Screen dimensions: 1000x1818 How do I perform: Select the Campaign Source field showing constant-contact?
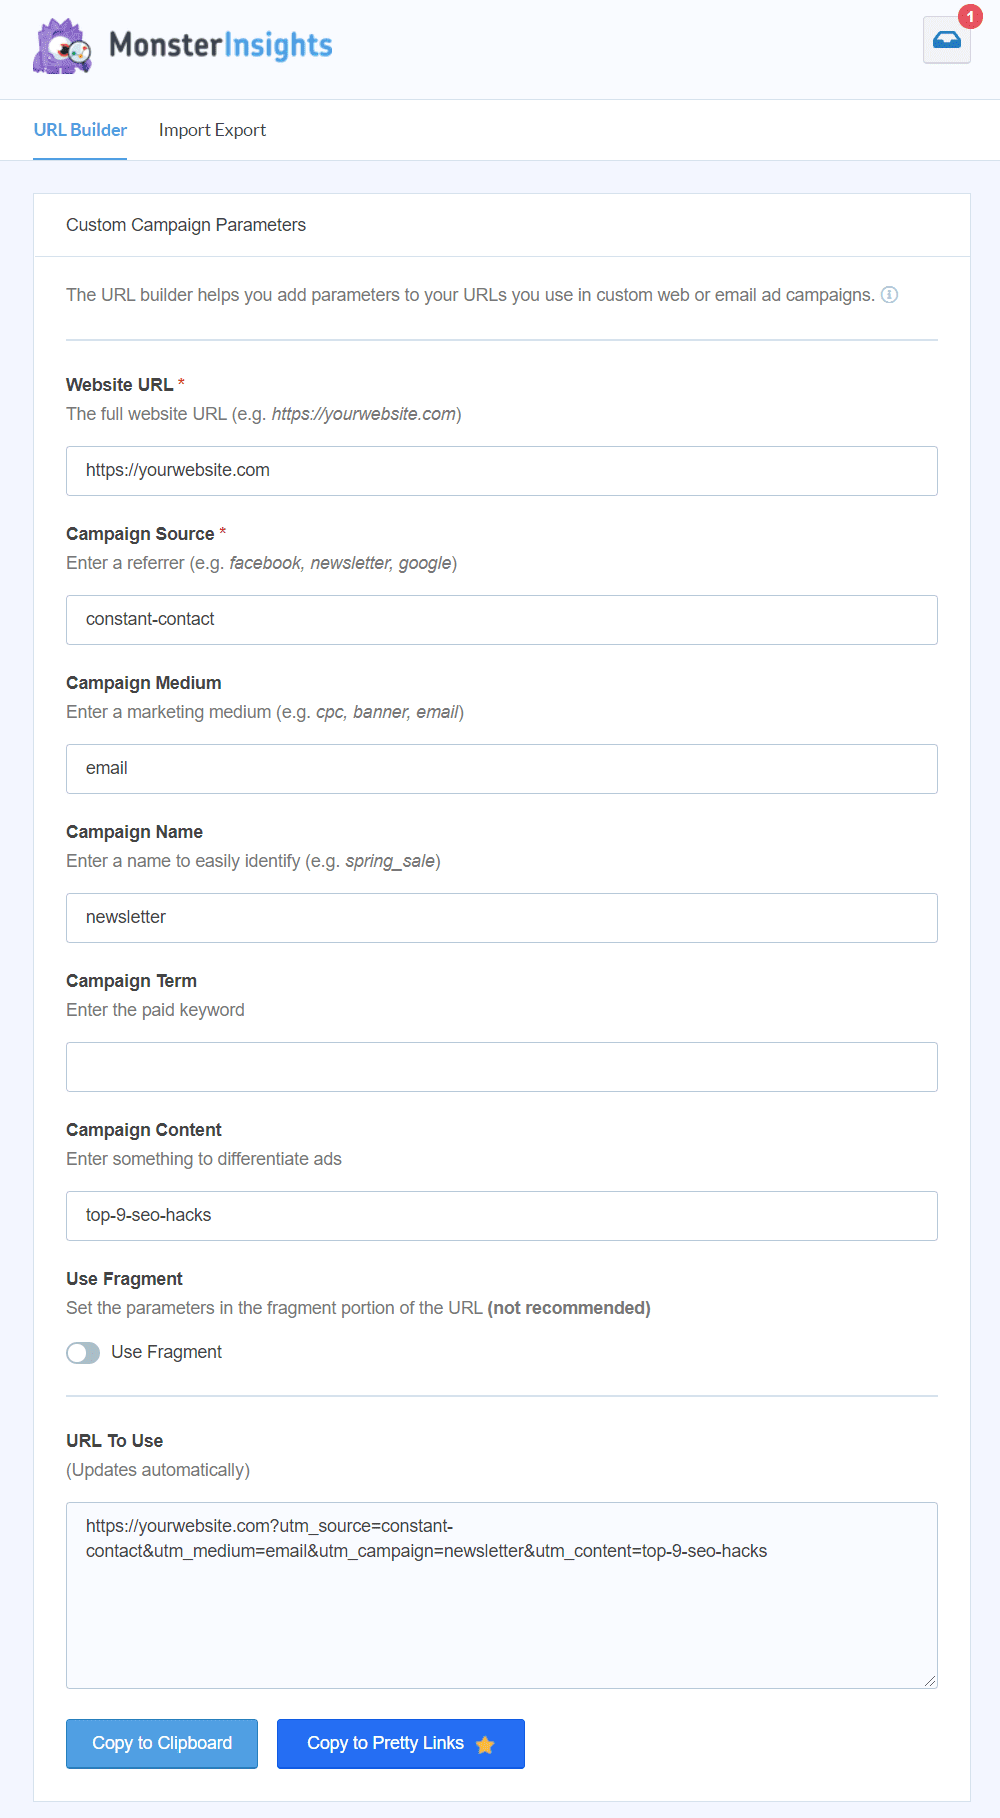[501, 619]
